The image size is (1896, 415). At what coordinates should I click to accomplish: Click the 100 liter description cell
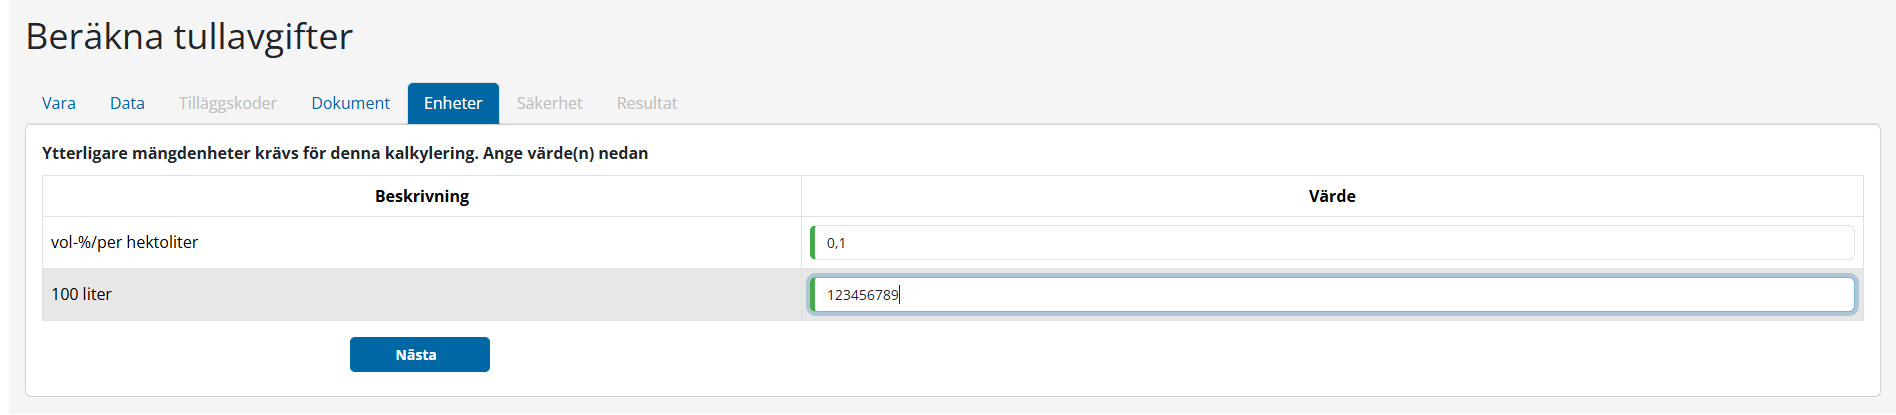(x=82, y=294)
